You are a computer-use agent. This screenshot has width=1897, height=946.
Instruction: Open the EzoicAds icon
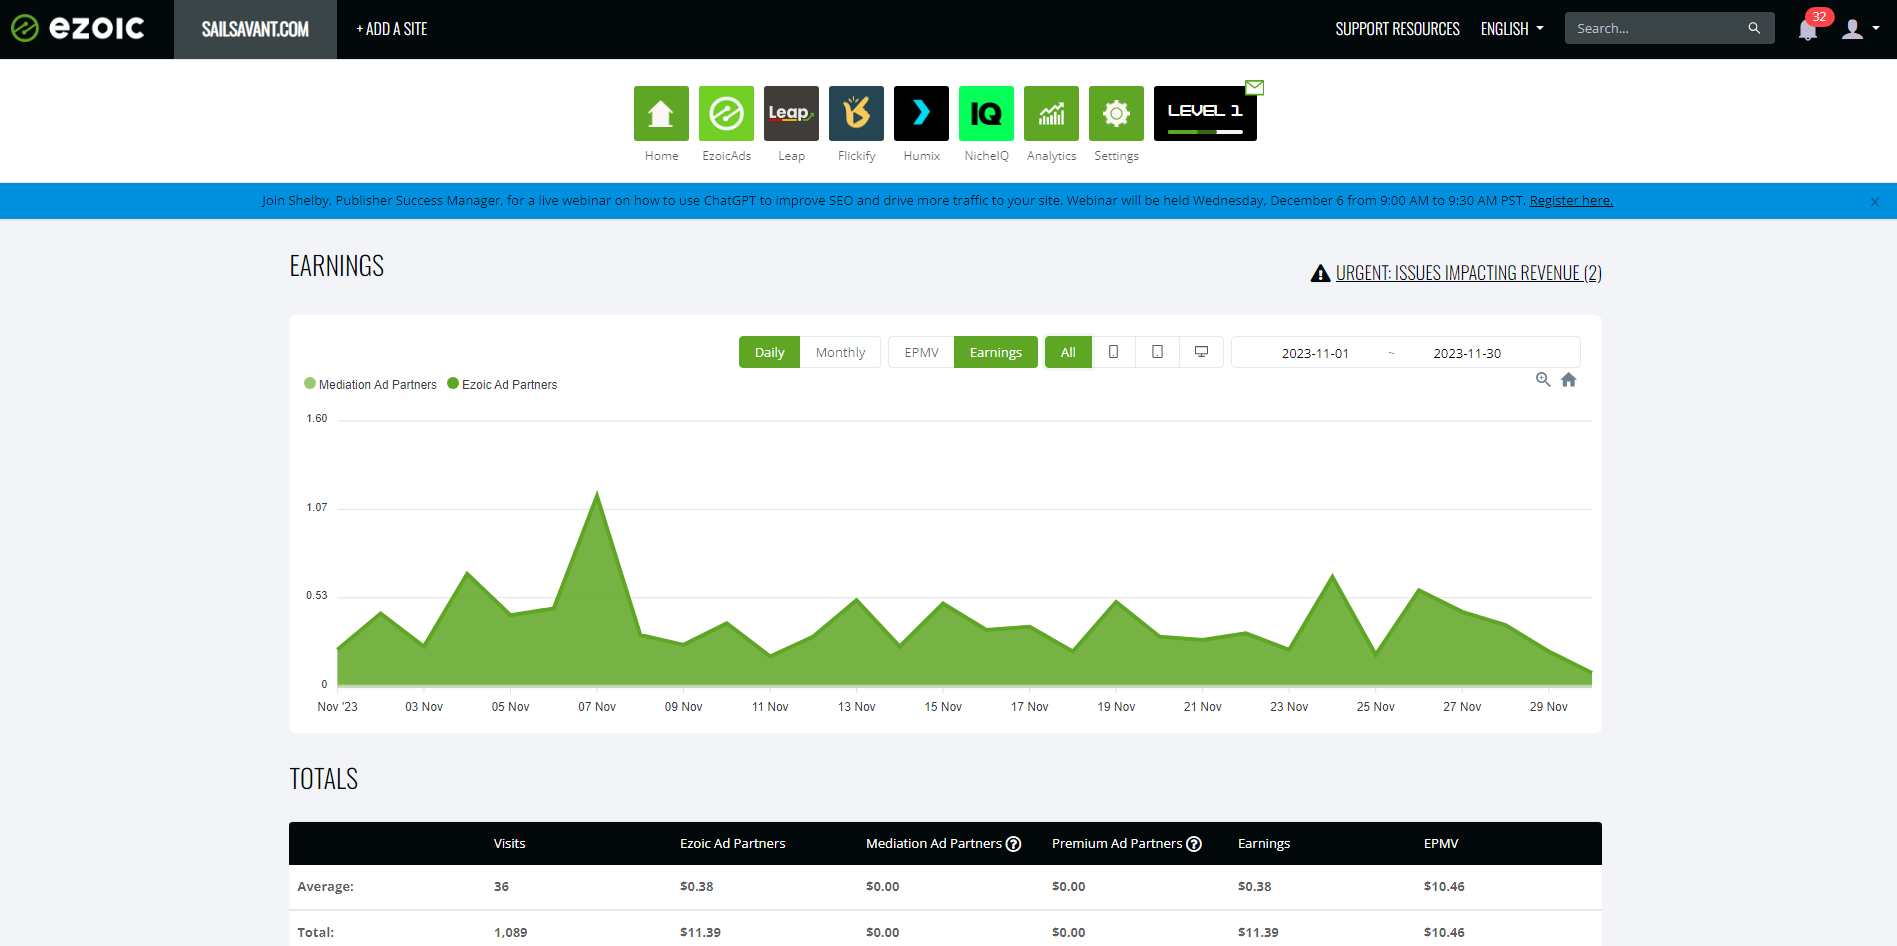(x=726, y=113)
